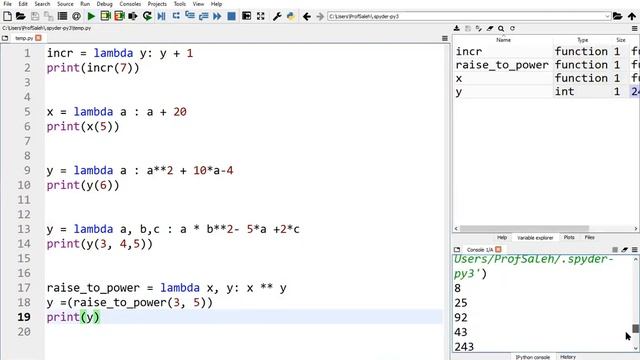Open the Debug menu
Screen dimensions: 640x360
tap(104, 4)
